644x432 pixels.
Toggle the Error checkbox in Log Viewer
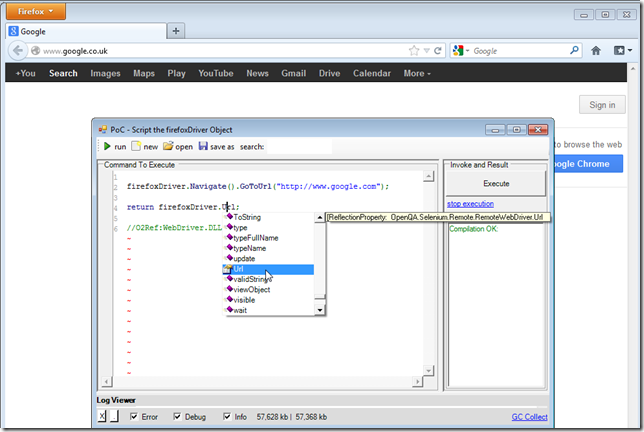[x=135, y=416]
